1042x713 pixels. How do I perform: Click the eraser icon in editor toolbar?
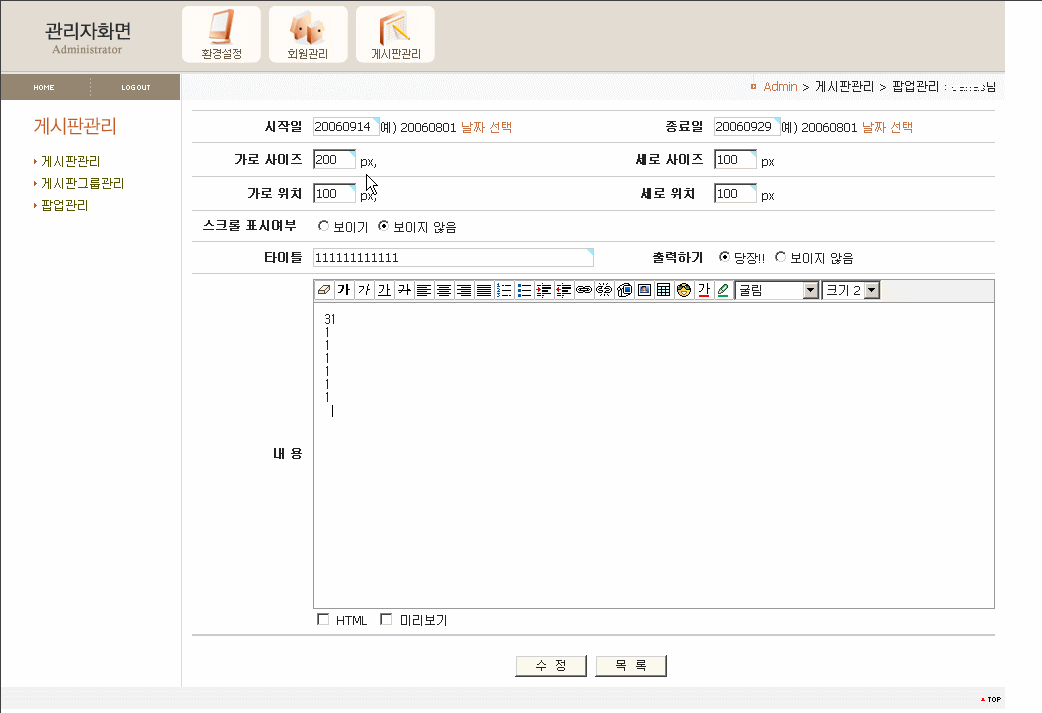pyautogui.click(x=324, y=290)
